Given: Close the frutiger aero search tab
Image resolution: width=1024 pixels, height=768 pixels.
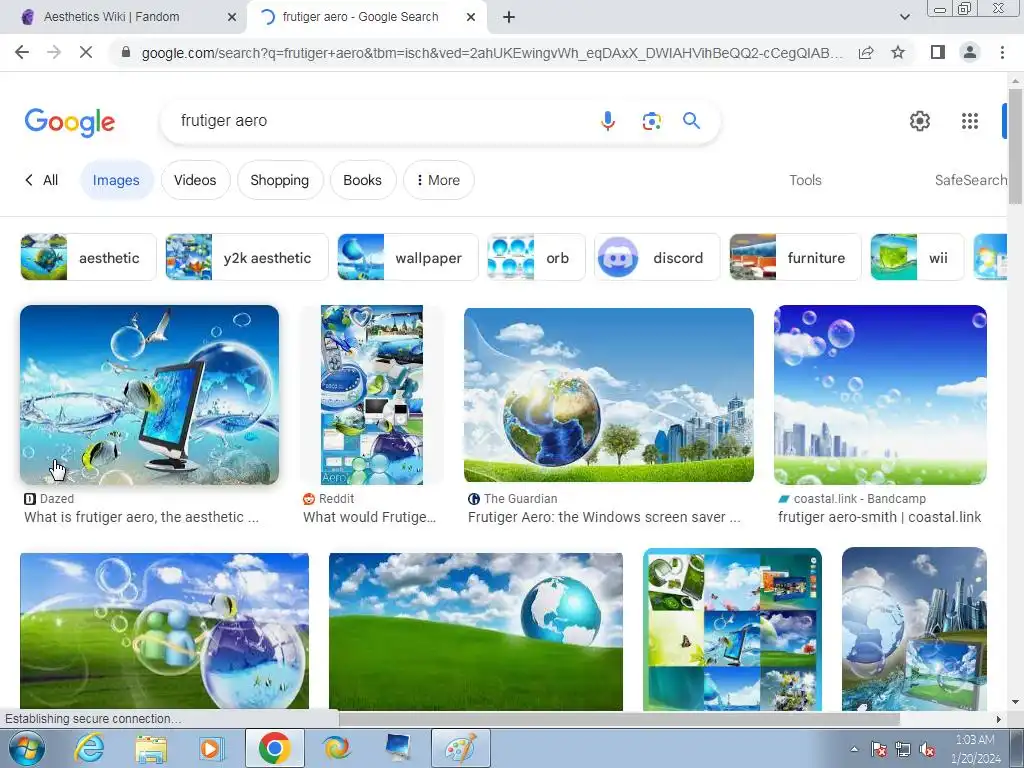Looking at the screenshot, I should [471, 18].
